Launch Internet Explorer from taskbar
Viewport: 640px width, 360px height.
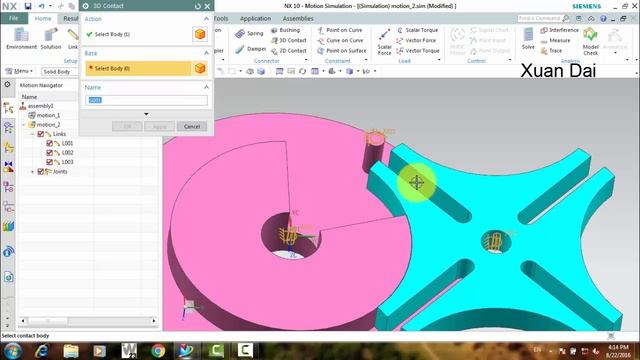coord(41,351)
